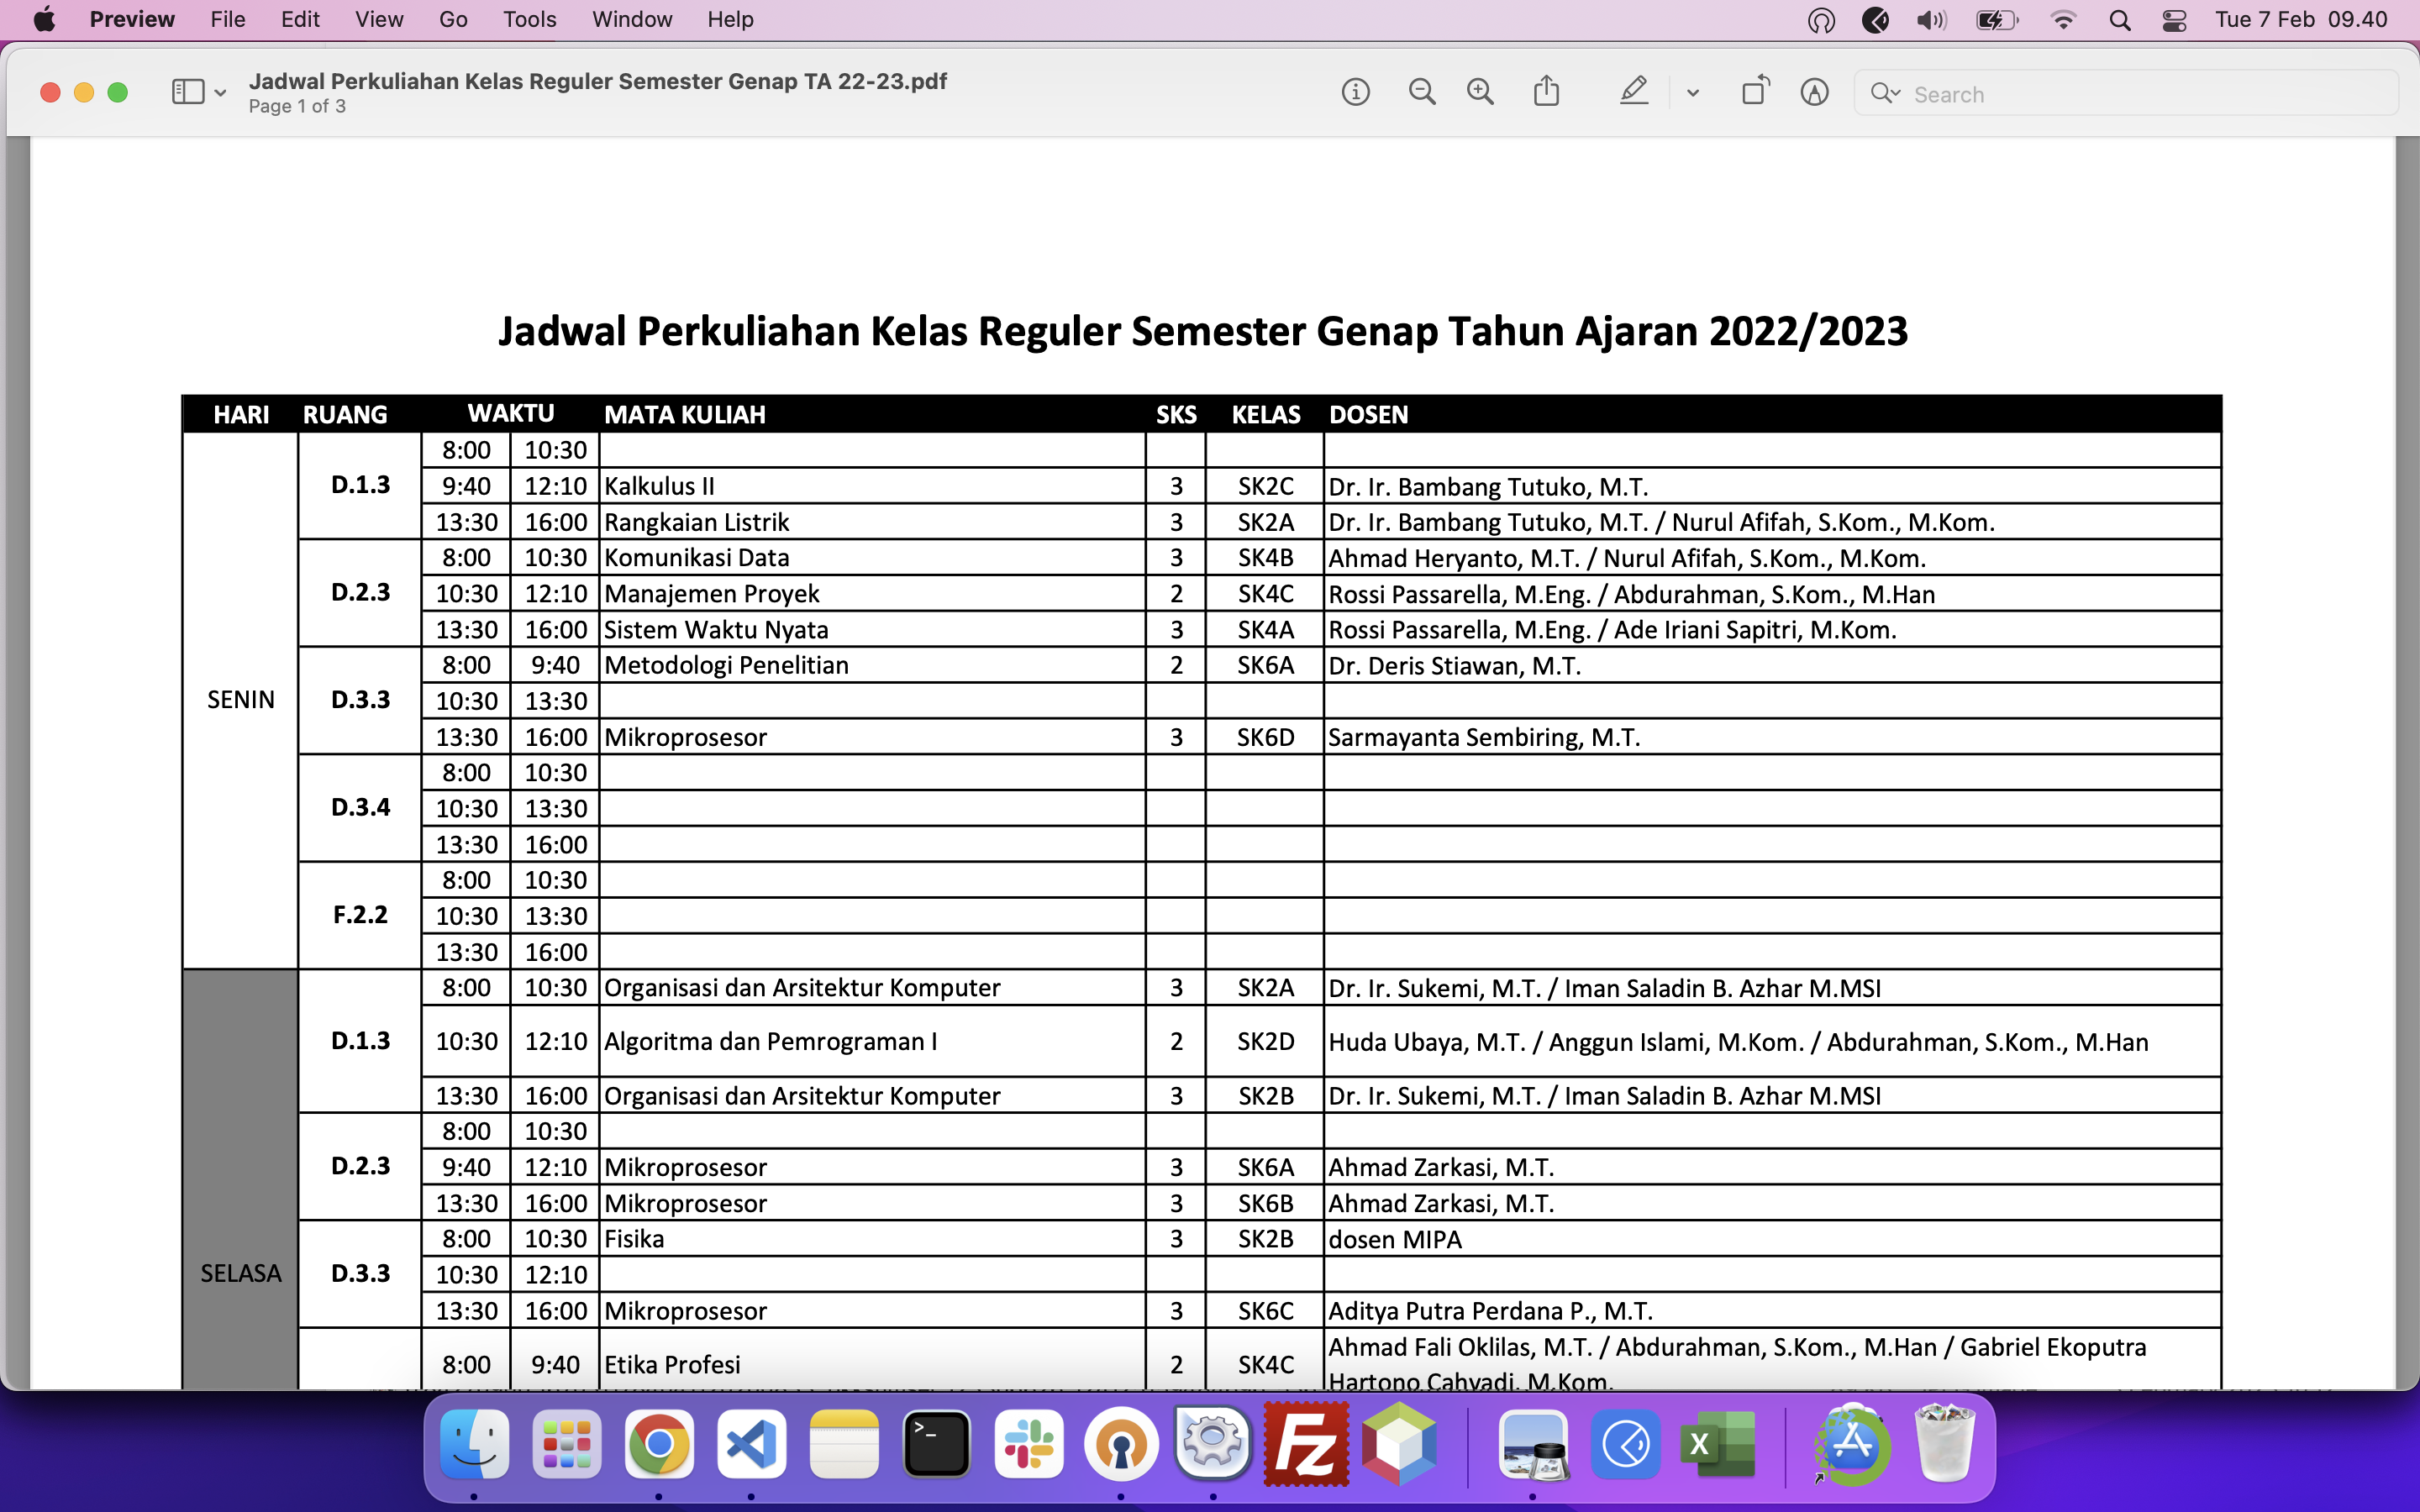This screenshot has width=2420, height=1512.
Task: Show the Markup toolbar
Action: (x=1814, y=93)
